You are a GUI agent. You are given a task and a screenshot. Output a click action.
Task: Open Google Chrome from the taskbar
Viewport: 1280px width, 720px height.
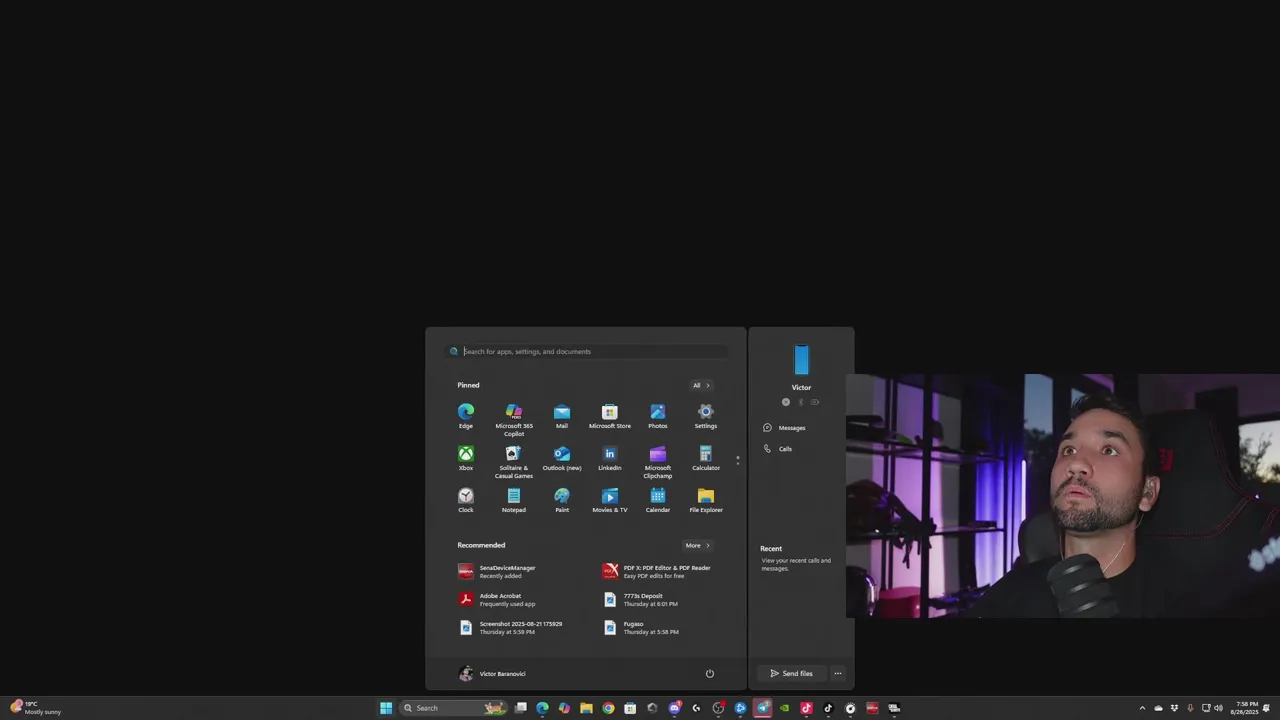tap(608, 708)
